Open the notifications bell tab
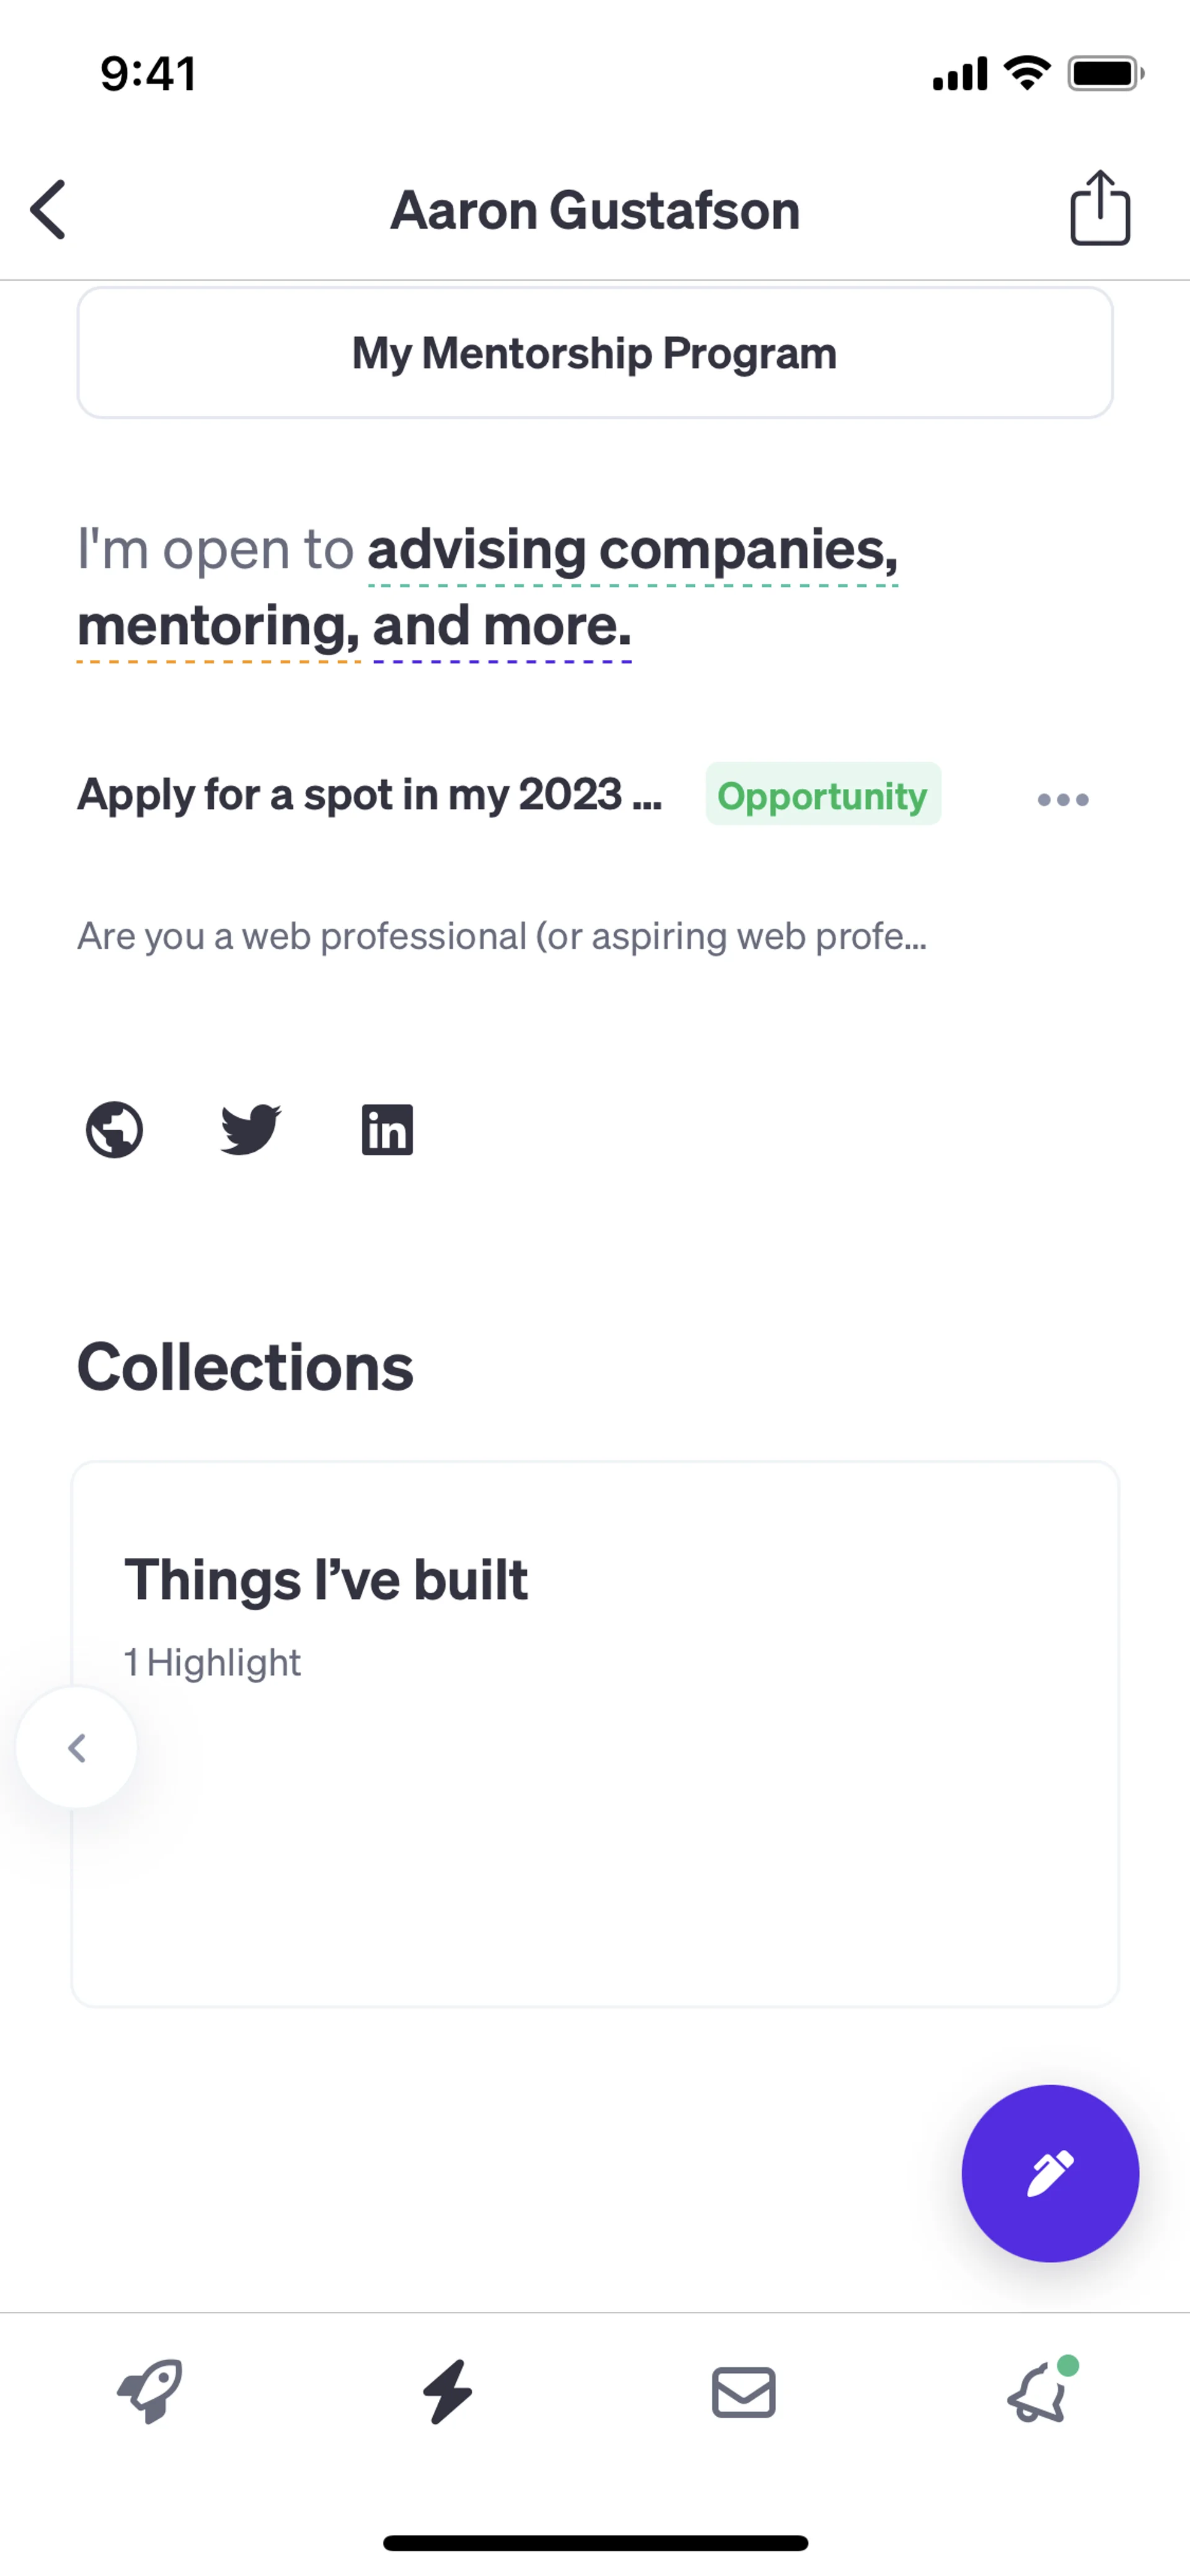This screenshot has width=1190, height=2576. pyautogui.click(x=1038, y=2392)
